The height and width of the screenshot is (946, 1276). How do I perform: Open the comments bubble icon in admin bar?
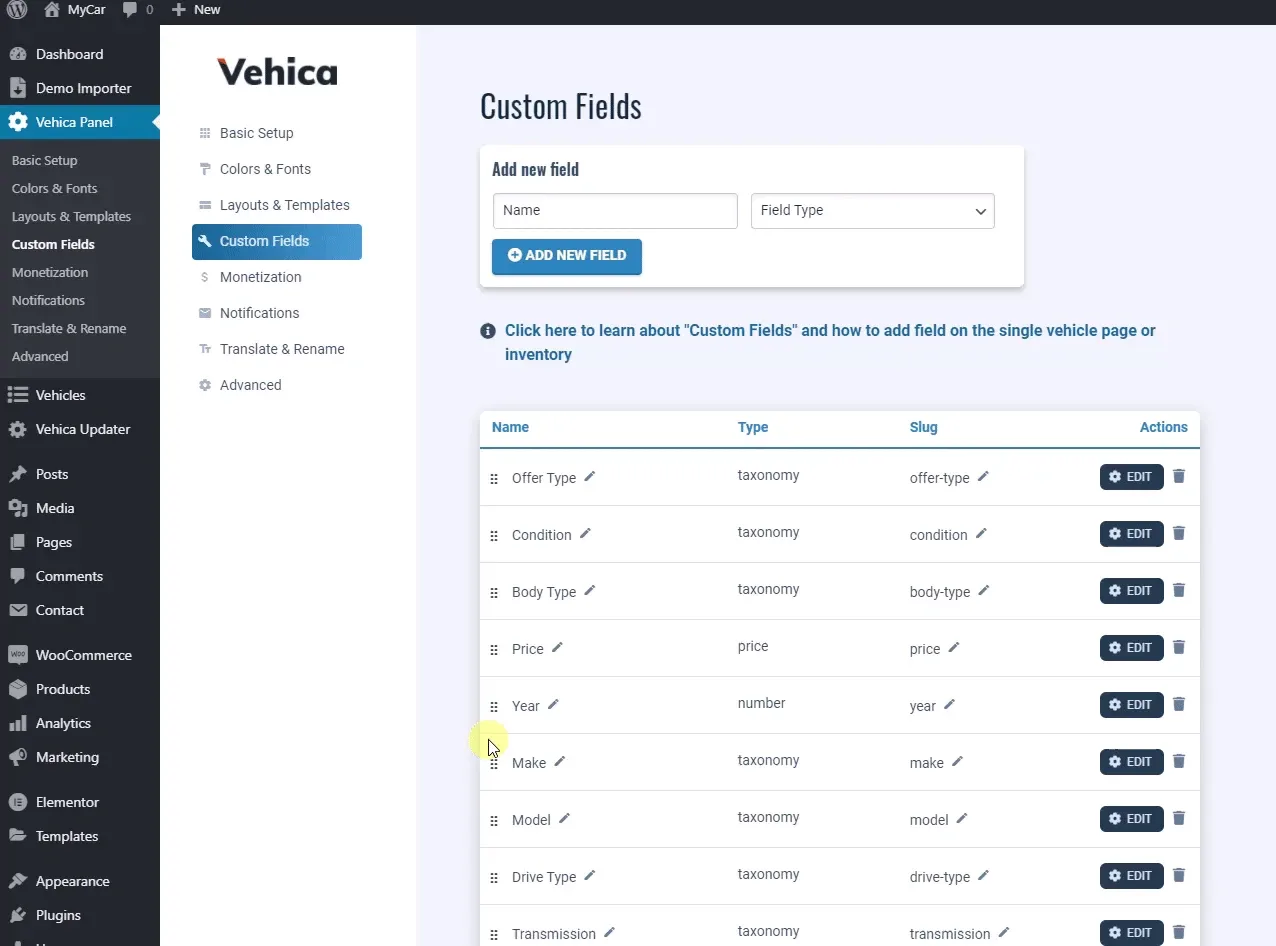[x=130, y=9]
